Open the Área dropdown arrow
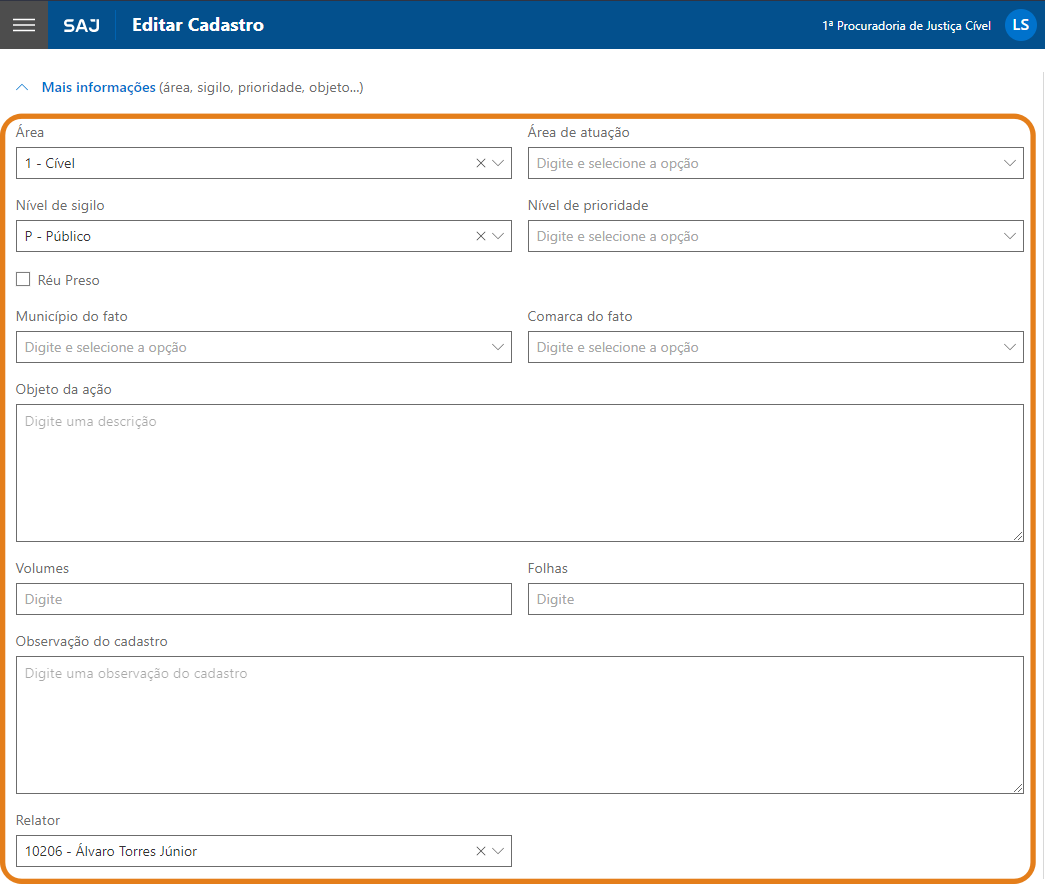 498,163
